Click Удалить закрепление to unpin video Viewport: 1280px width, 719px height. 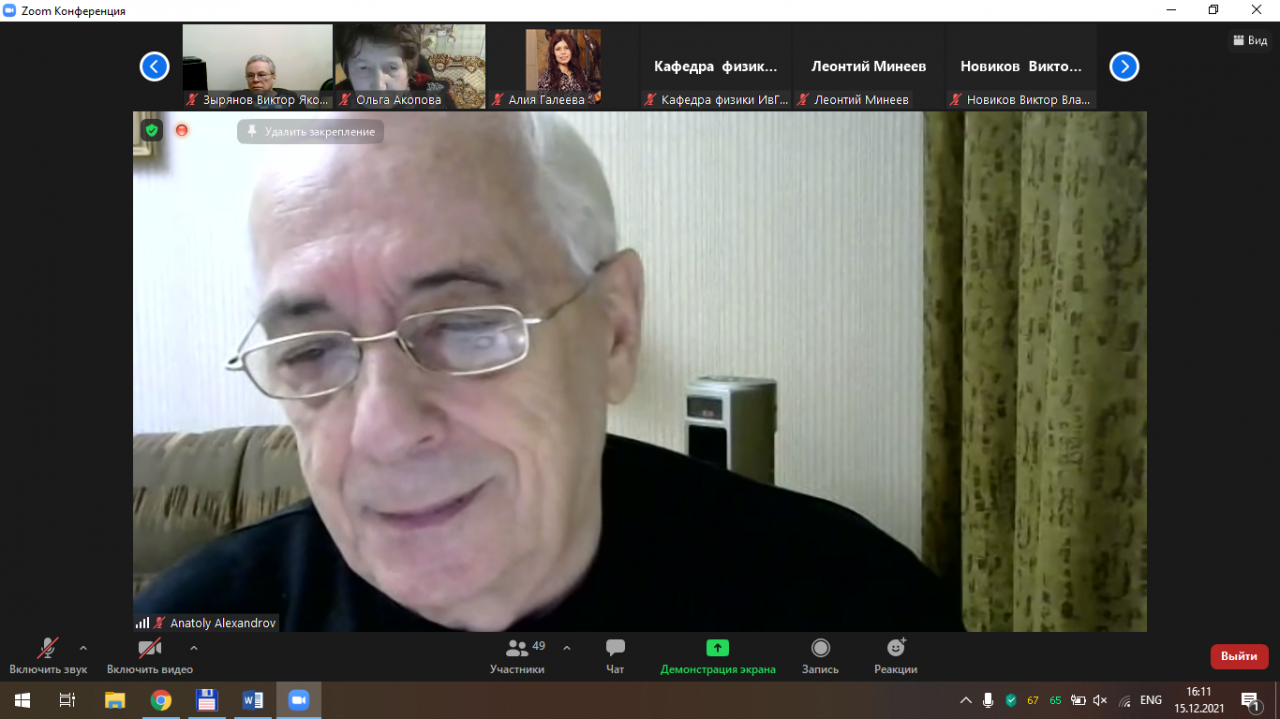click(311, 132)
